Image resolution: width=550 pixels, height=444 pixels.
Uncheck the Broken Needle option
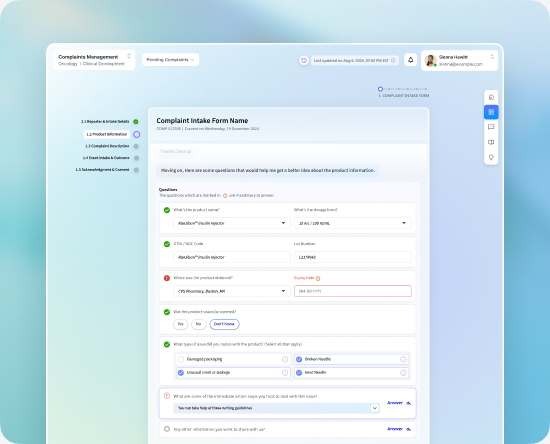click(299, 359)
